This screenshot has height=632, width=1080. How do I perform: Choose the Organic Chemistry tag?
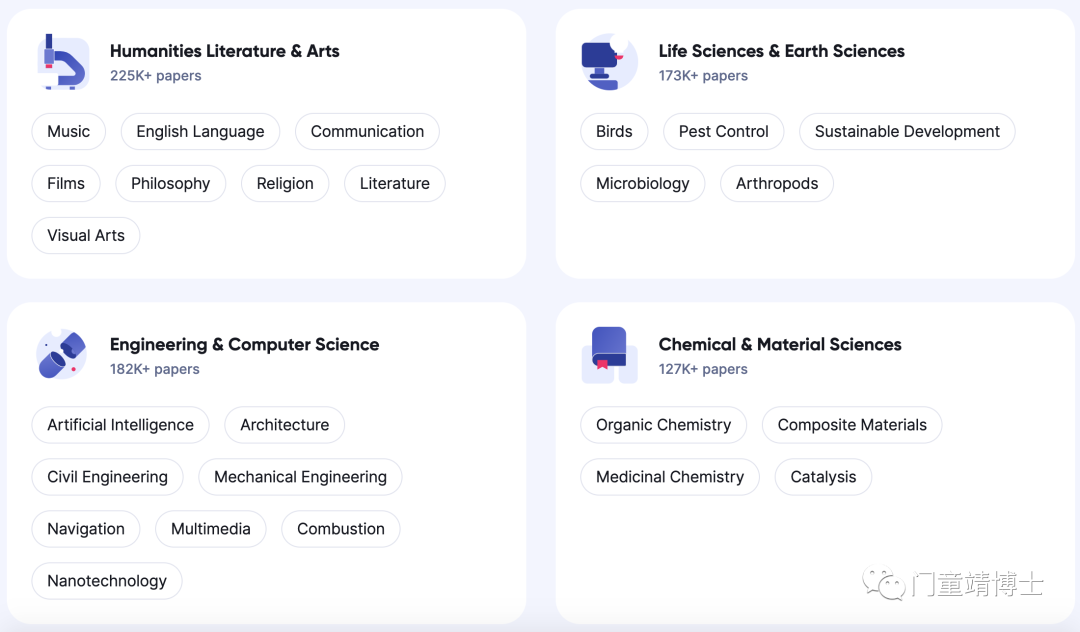663,425
